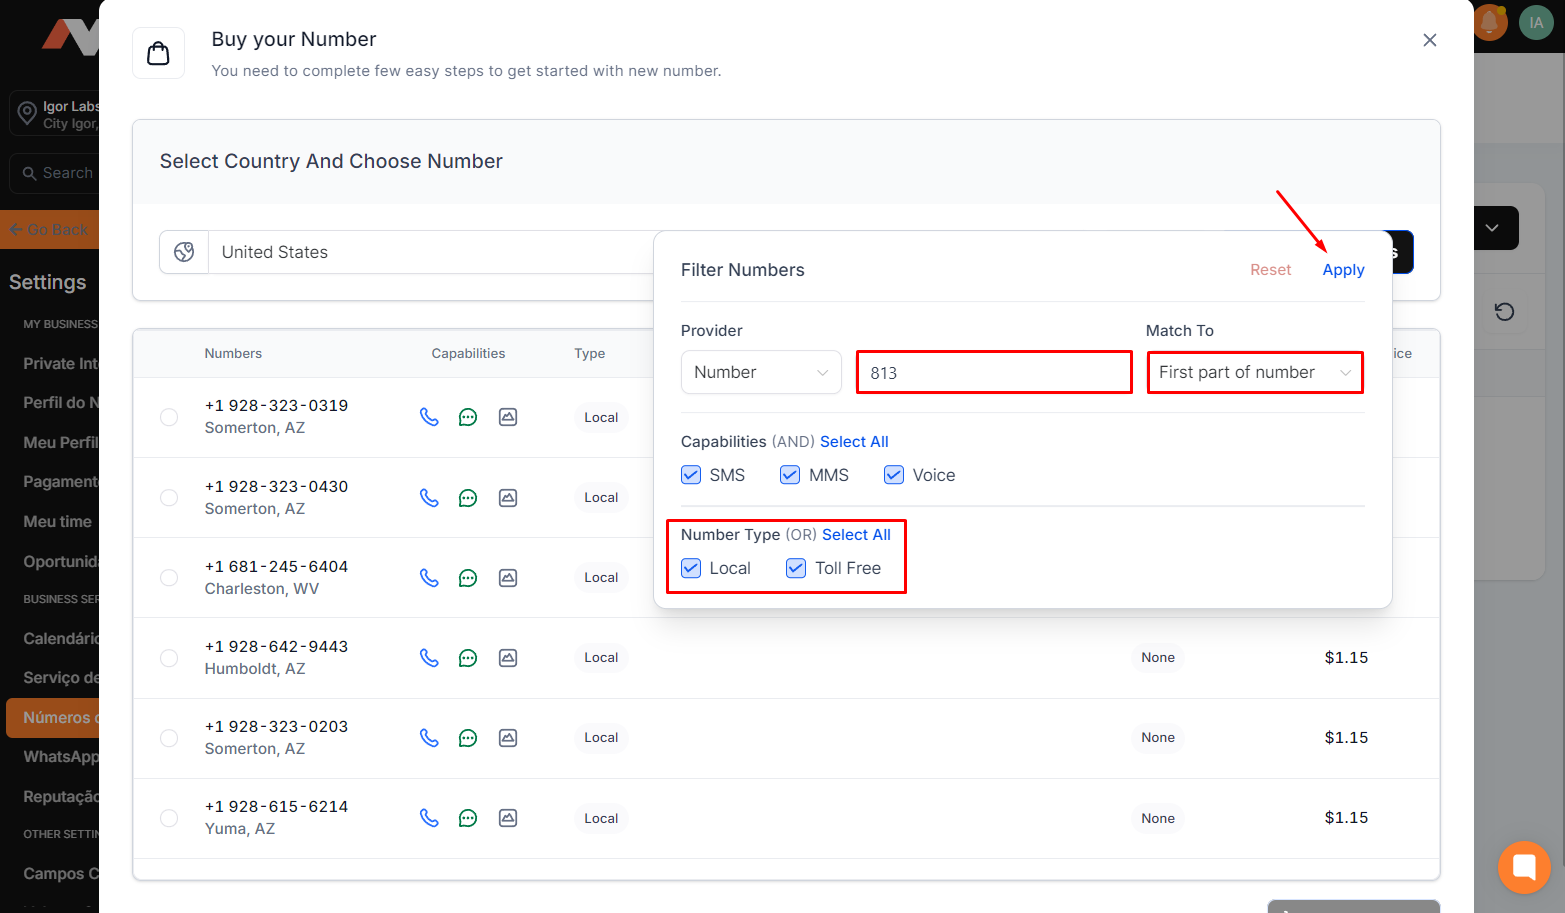This screenshot has width=1565, height=913.
Task: Open the United States country selector
Action: coord(430,252)
